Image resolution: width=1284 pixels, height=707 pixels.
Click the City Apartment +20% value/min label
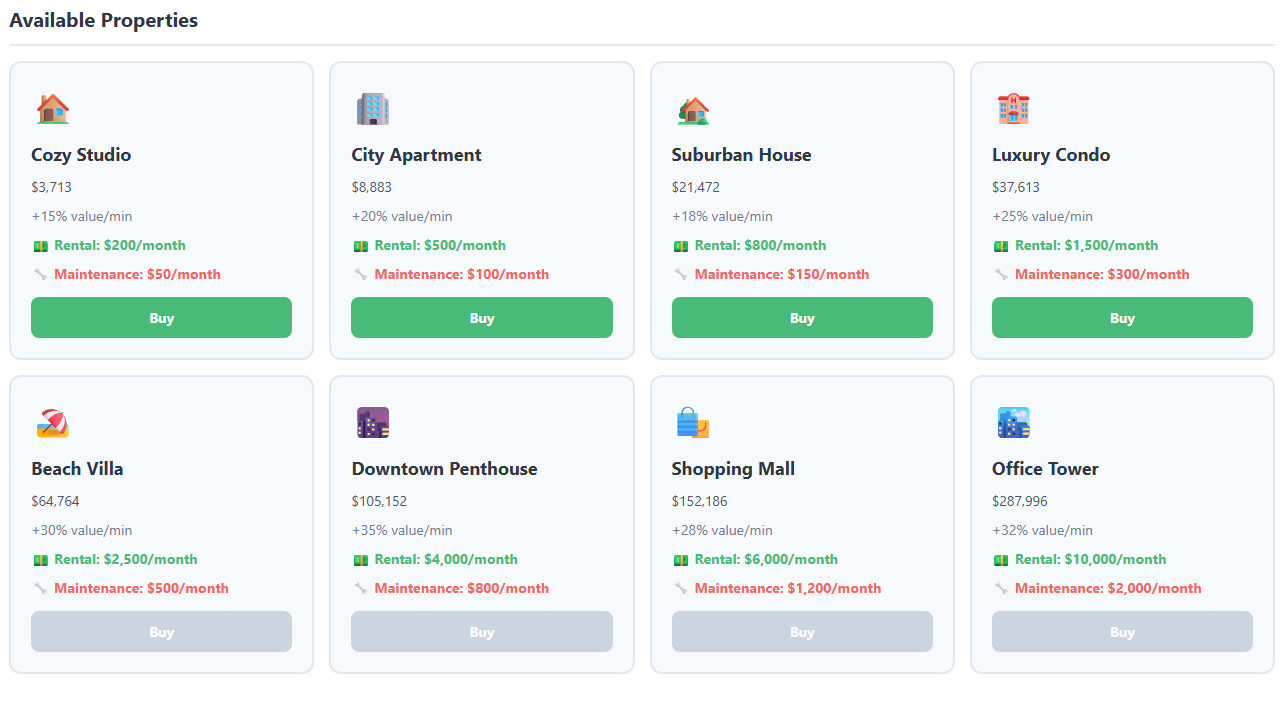coord(402,216)
